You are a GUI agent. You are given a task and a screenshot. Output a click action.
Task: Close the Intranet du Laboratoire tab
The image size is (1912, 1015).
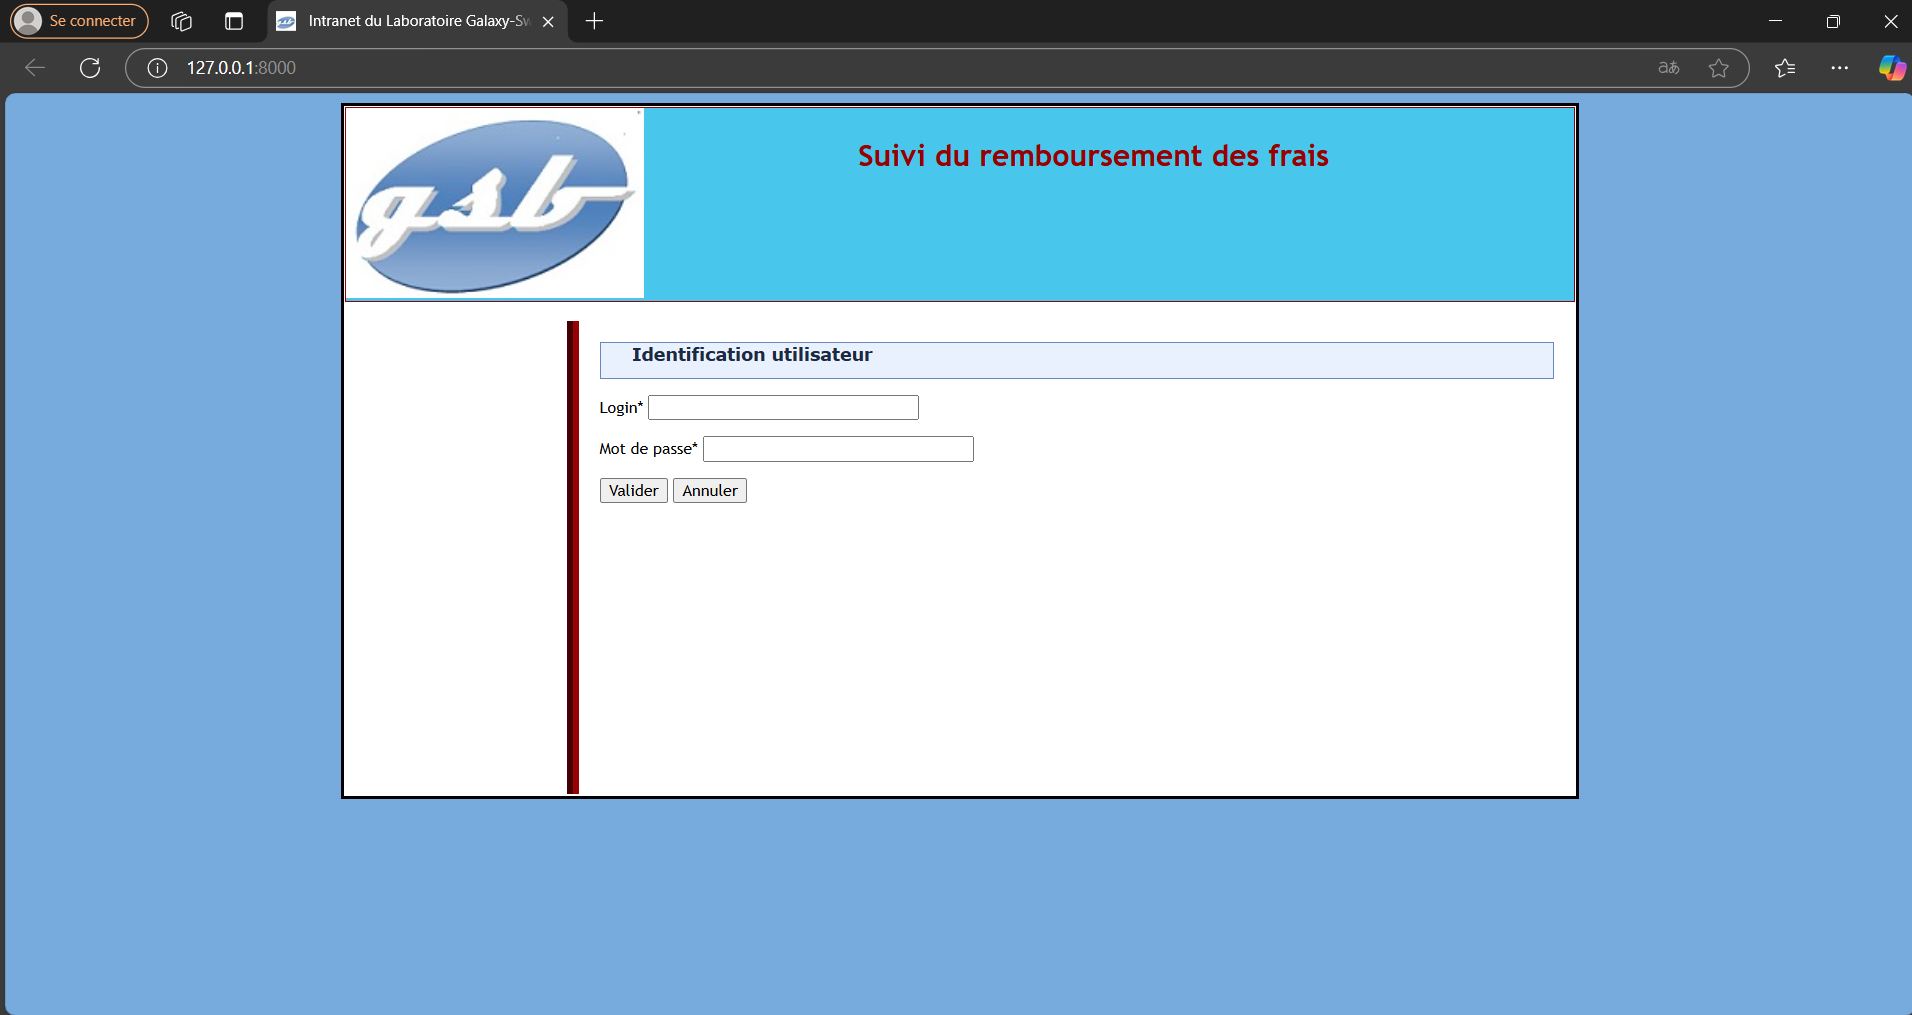(x=548, y=21)
